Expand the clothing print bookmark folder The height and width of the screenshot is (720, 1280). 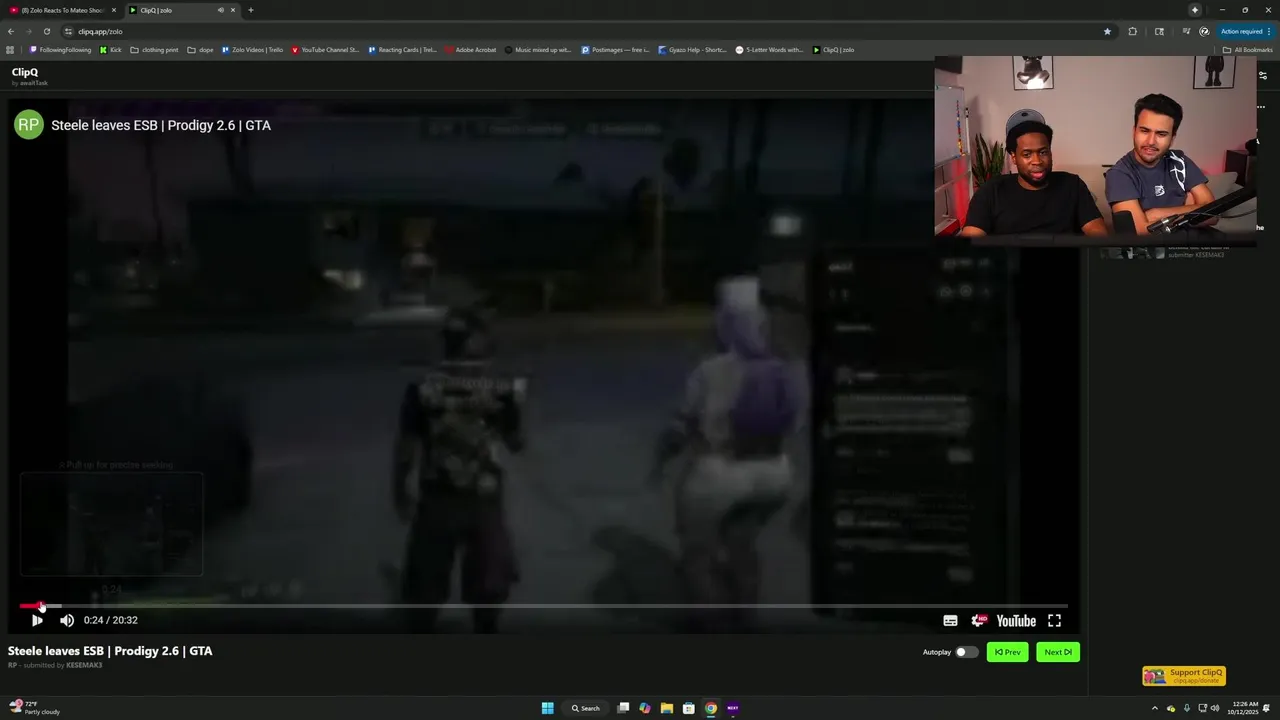tap(154, 50)
